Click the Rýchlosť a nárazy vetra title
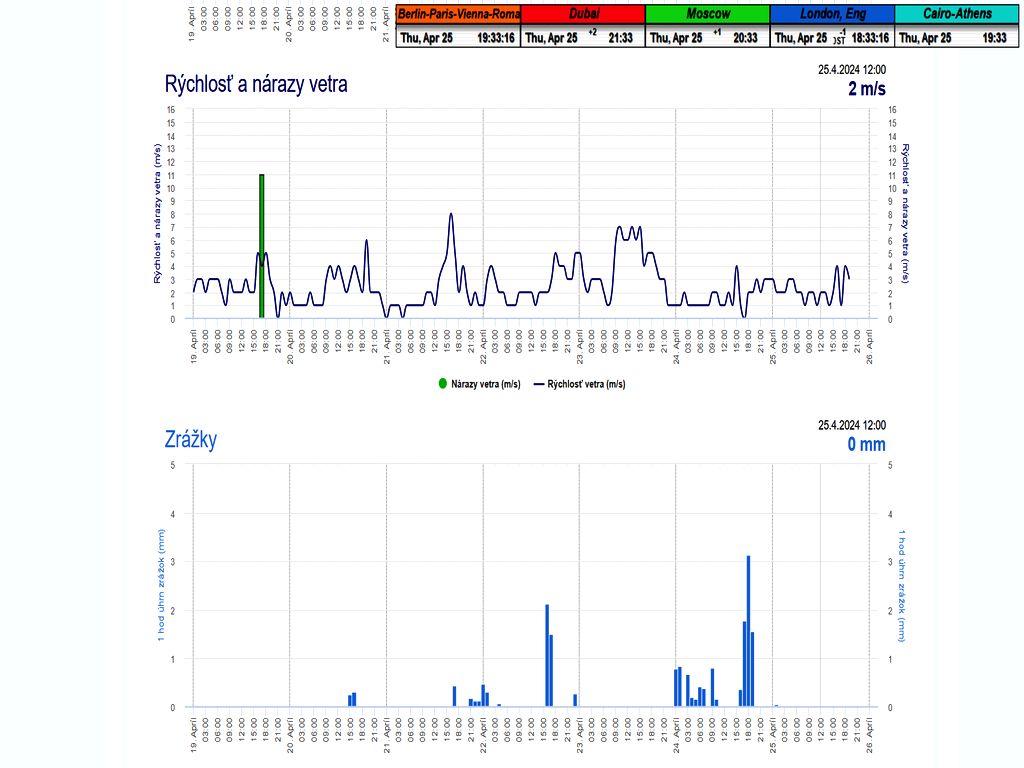 coord(256,84)
